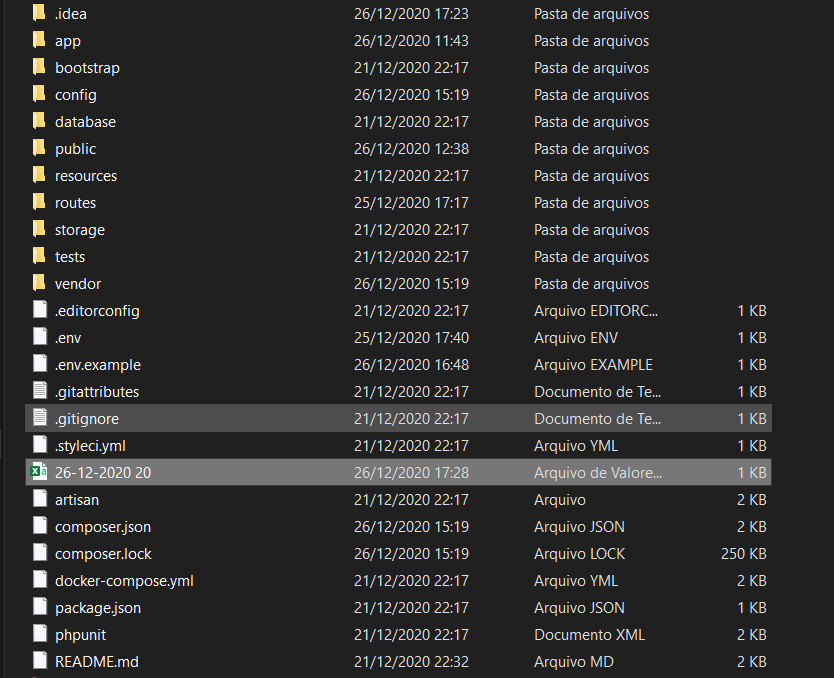Select the database folder name

(x=86, y=122)
